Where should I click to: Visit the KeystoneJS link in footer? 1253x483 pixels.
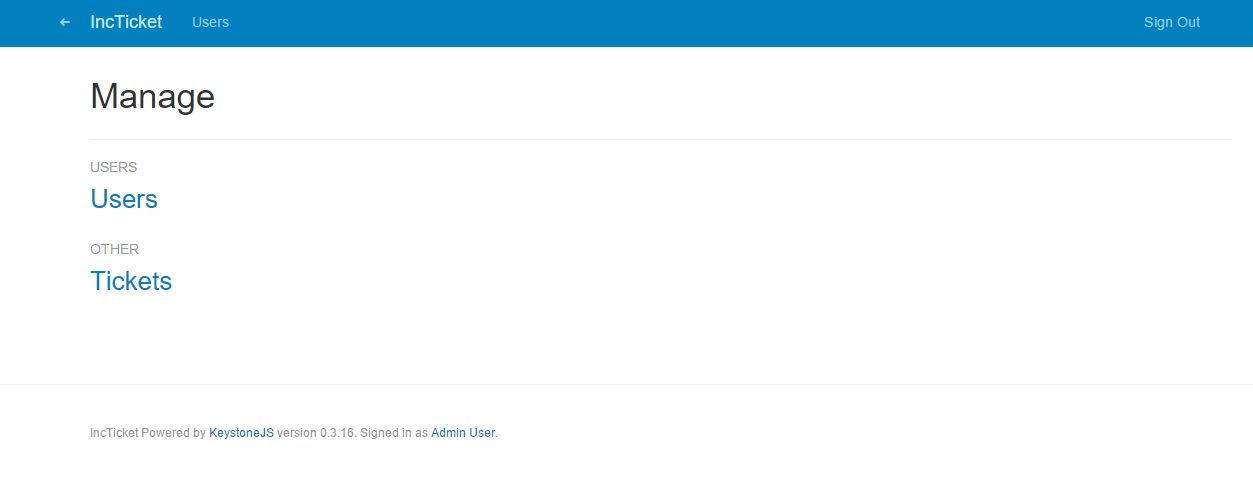(241, 433)
